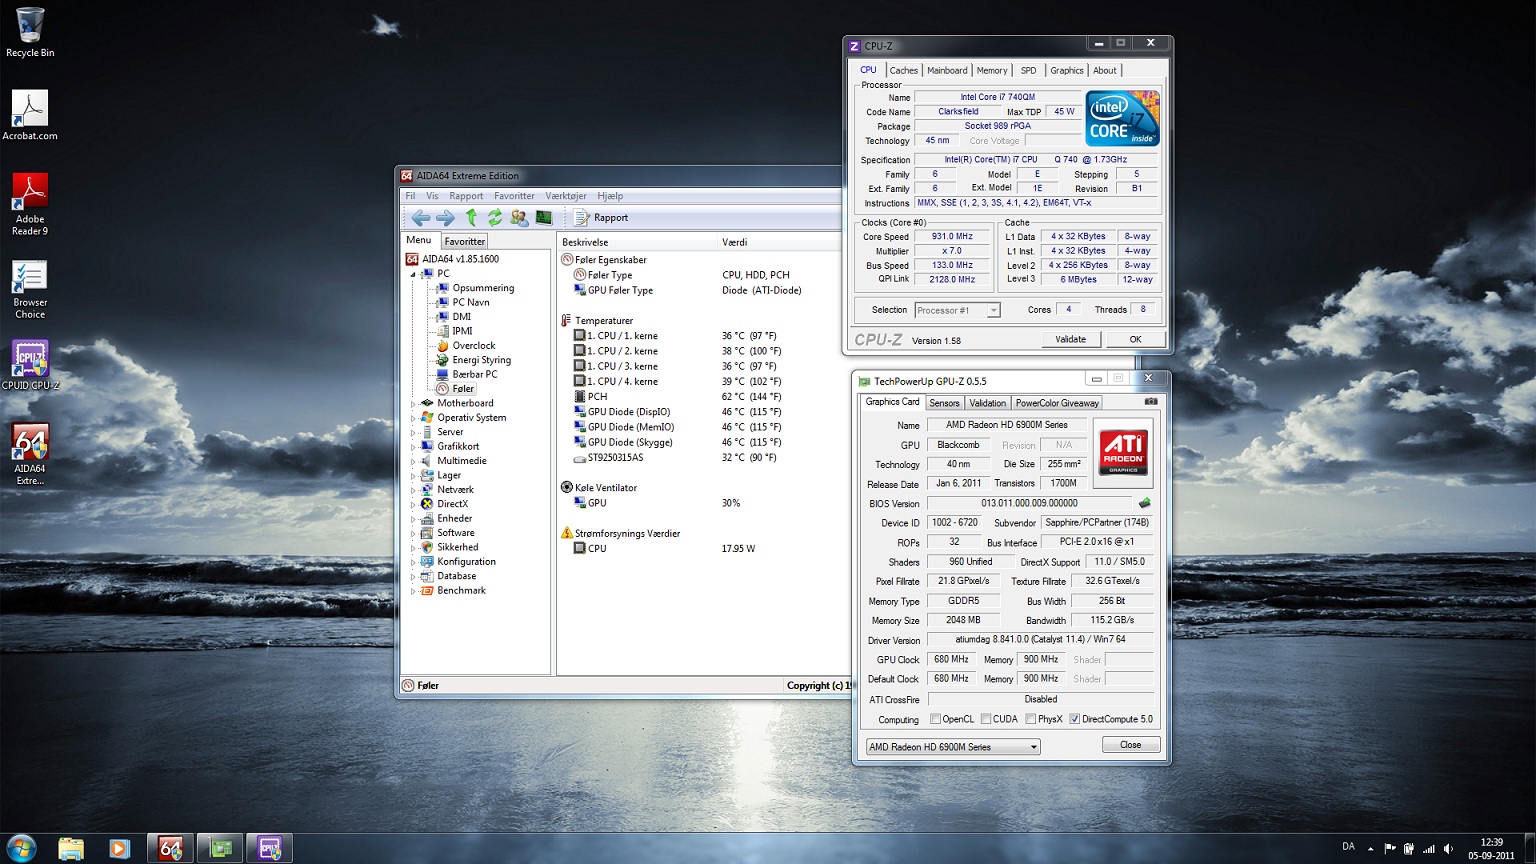The width and height of the screenshot is (1536, 864).
Task: Open the PowerColor Giveaway tab
Action: click(x=1057, y=403)
